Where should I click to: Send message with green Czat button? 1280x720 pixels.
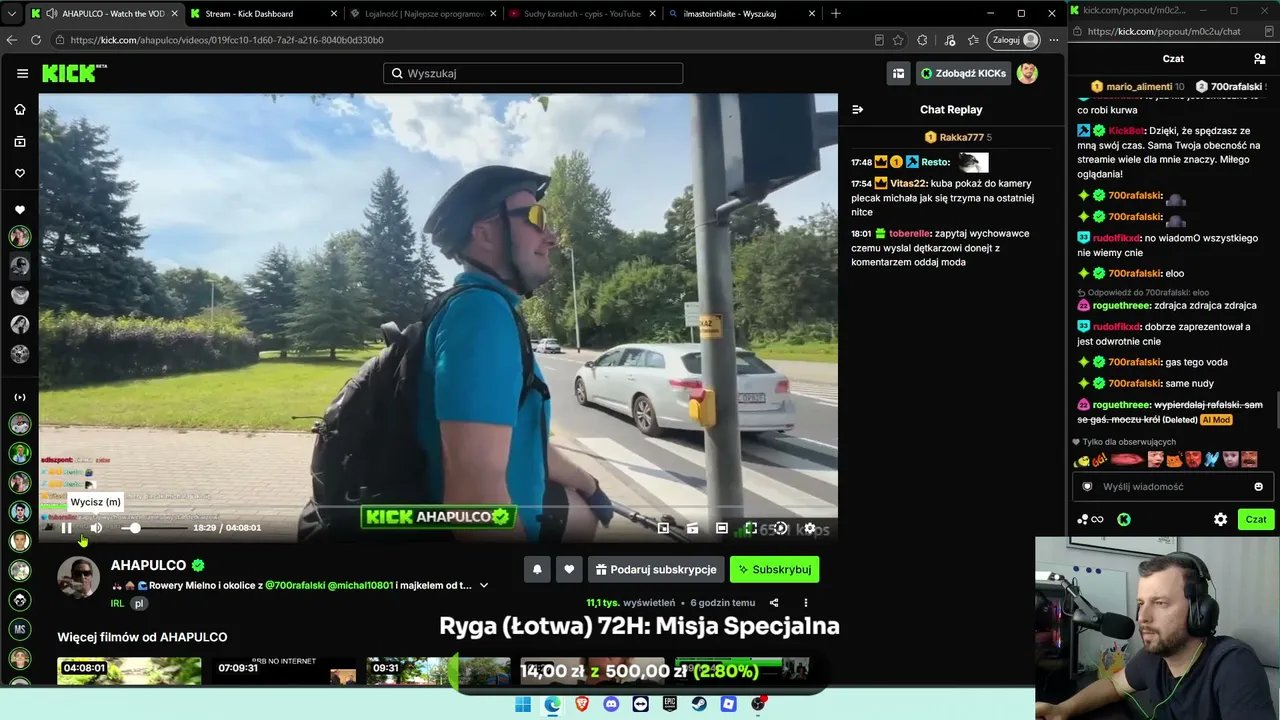pos(1256,519)
